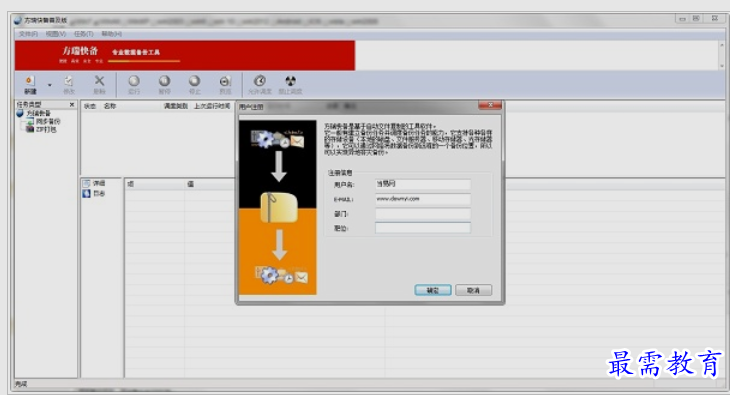730x395 pixels.
Task: Click the 新建 new task toolbar icon
Action: coord(30,85)
